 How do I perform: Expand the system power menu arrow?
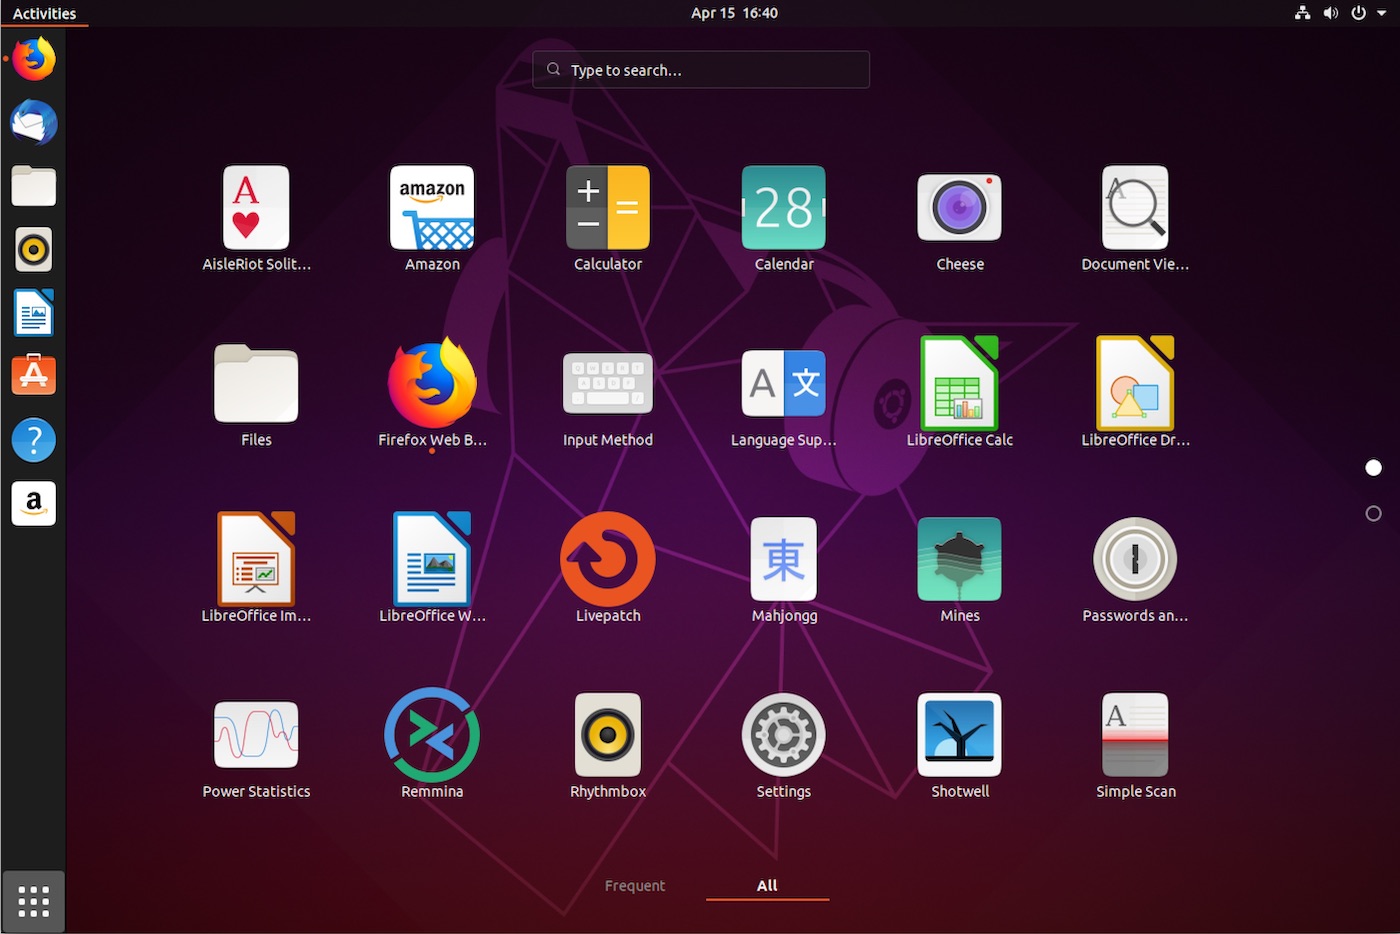click(1382, 13)
